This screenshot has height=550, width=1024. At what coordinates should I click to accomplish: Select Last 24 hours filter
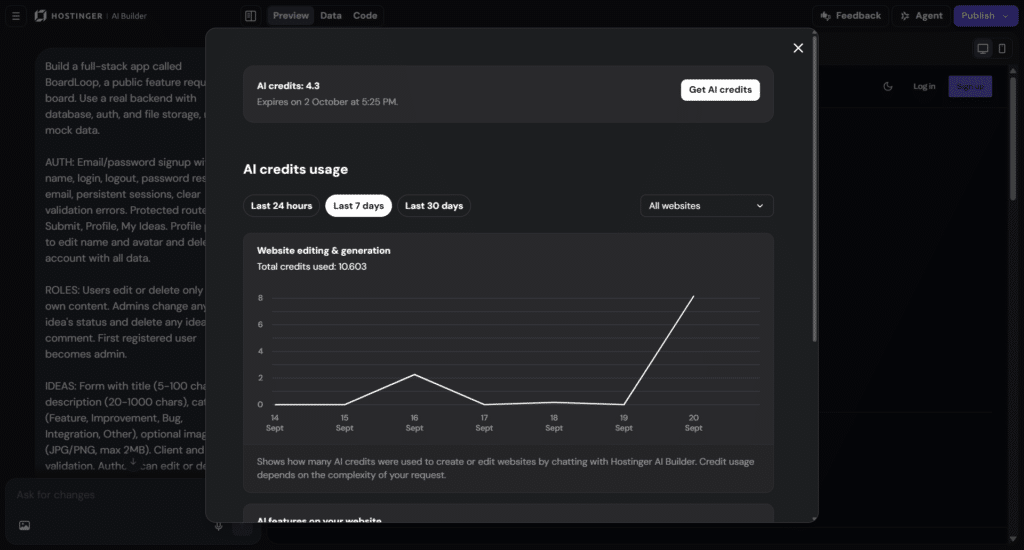(281, 206)
